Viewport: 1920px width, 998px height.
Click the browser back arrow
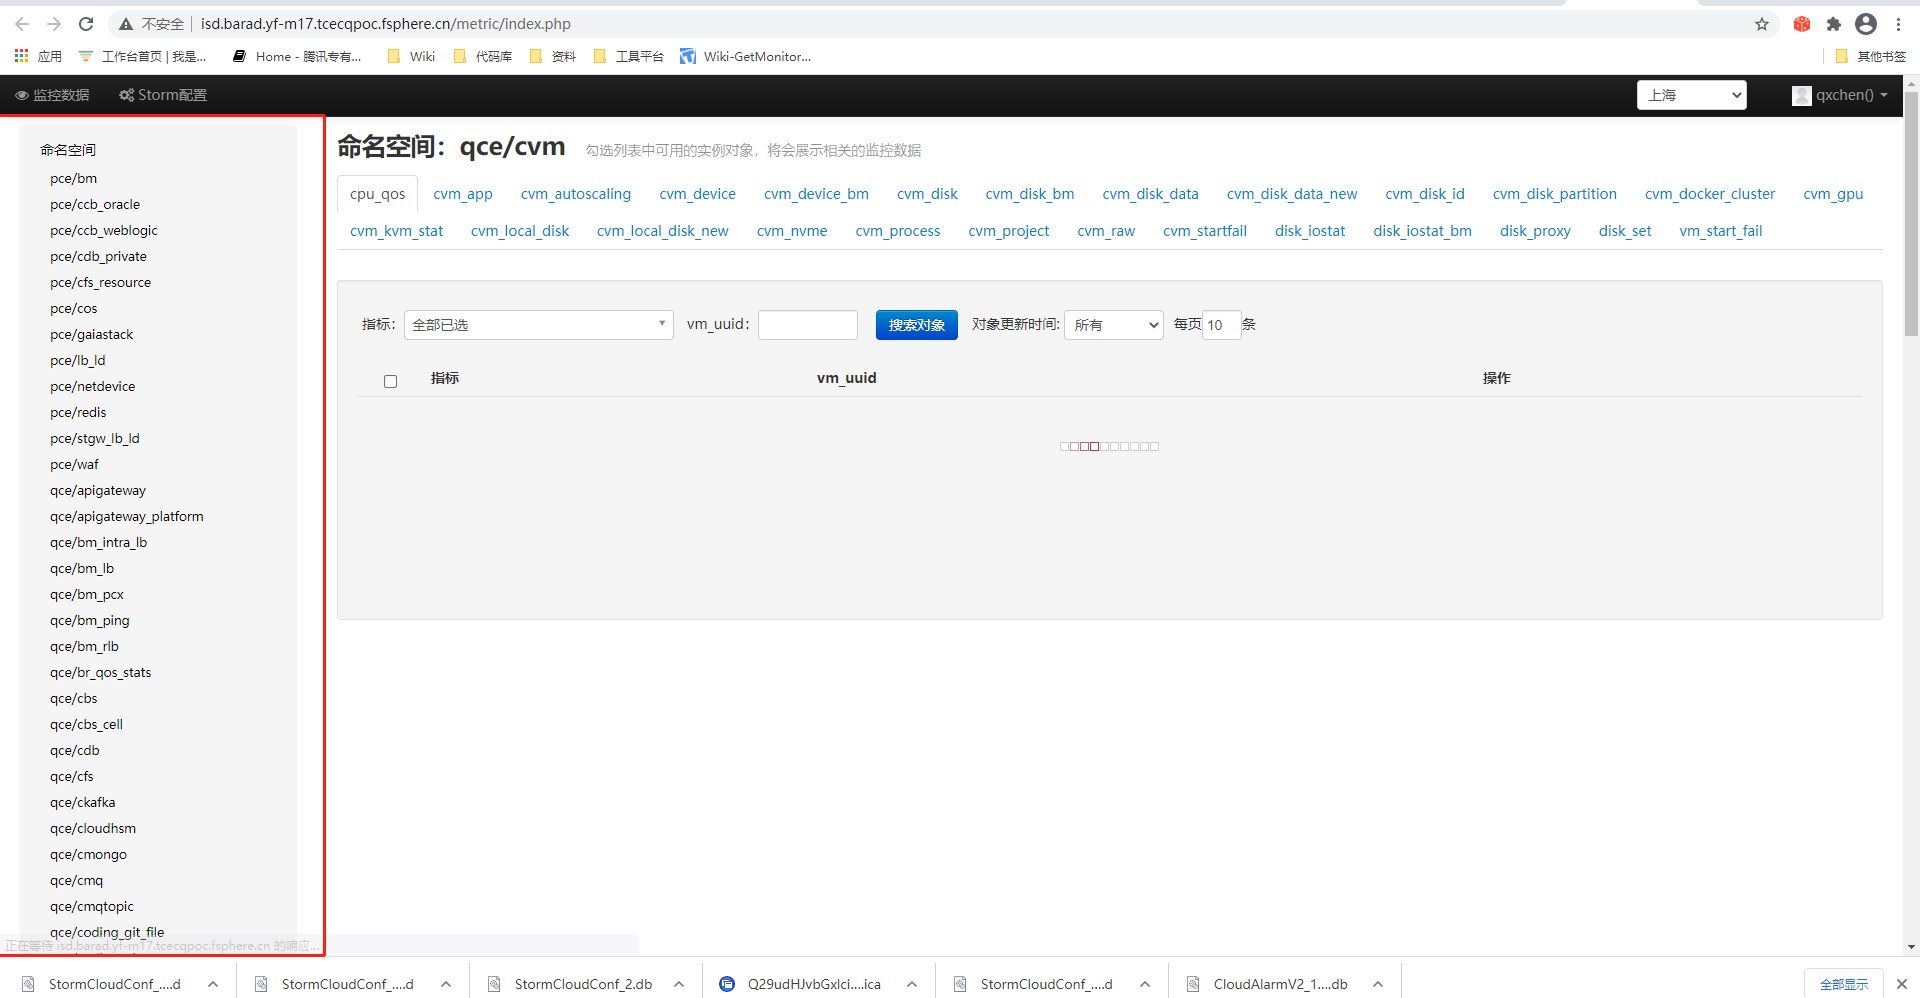[22, 24]
